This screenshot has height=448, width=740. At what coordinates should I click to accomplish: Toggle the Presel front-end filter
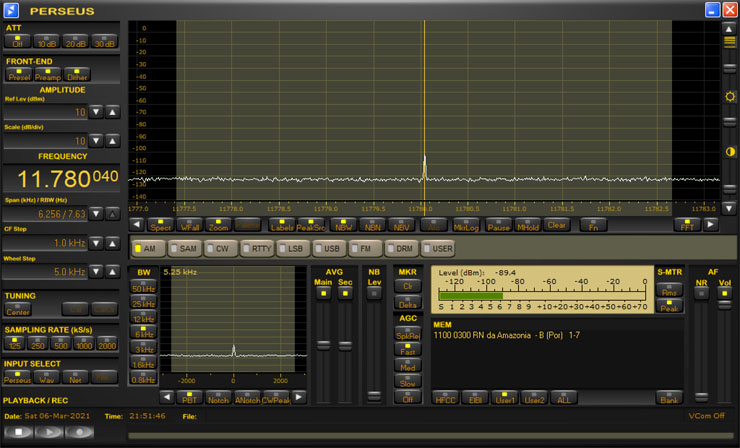tap(19, 75)
